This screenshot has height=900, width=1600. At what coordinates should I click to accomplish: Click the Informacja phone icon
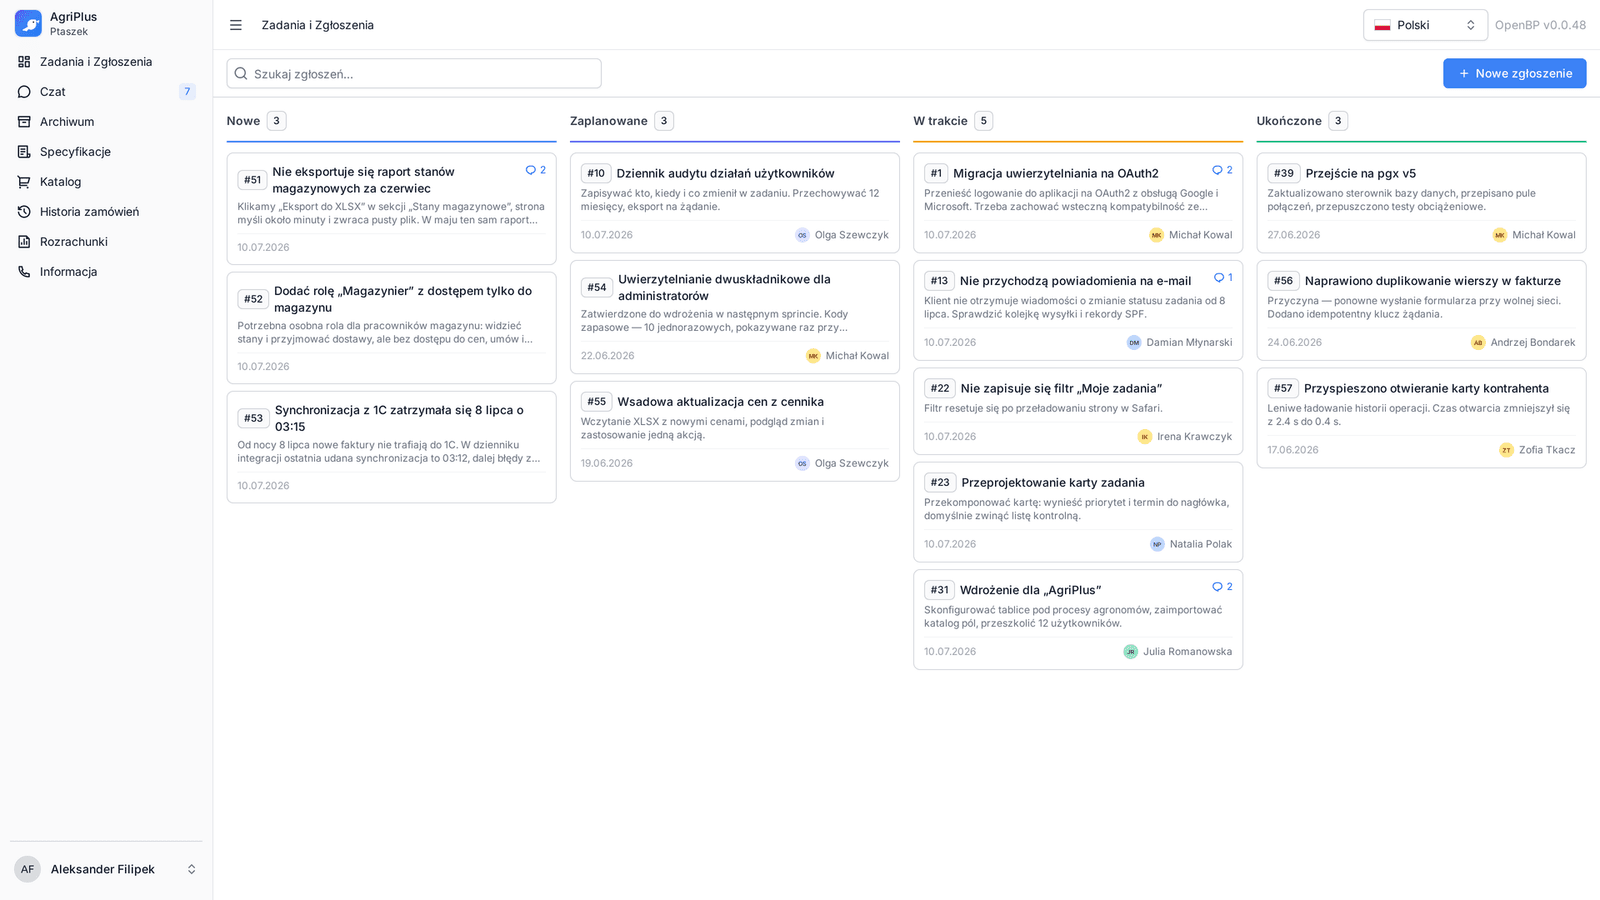tap(24, 272)
